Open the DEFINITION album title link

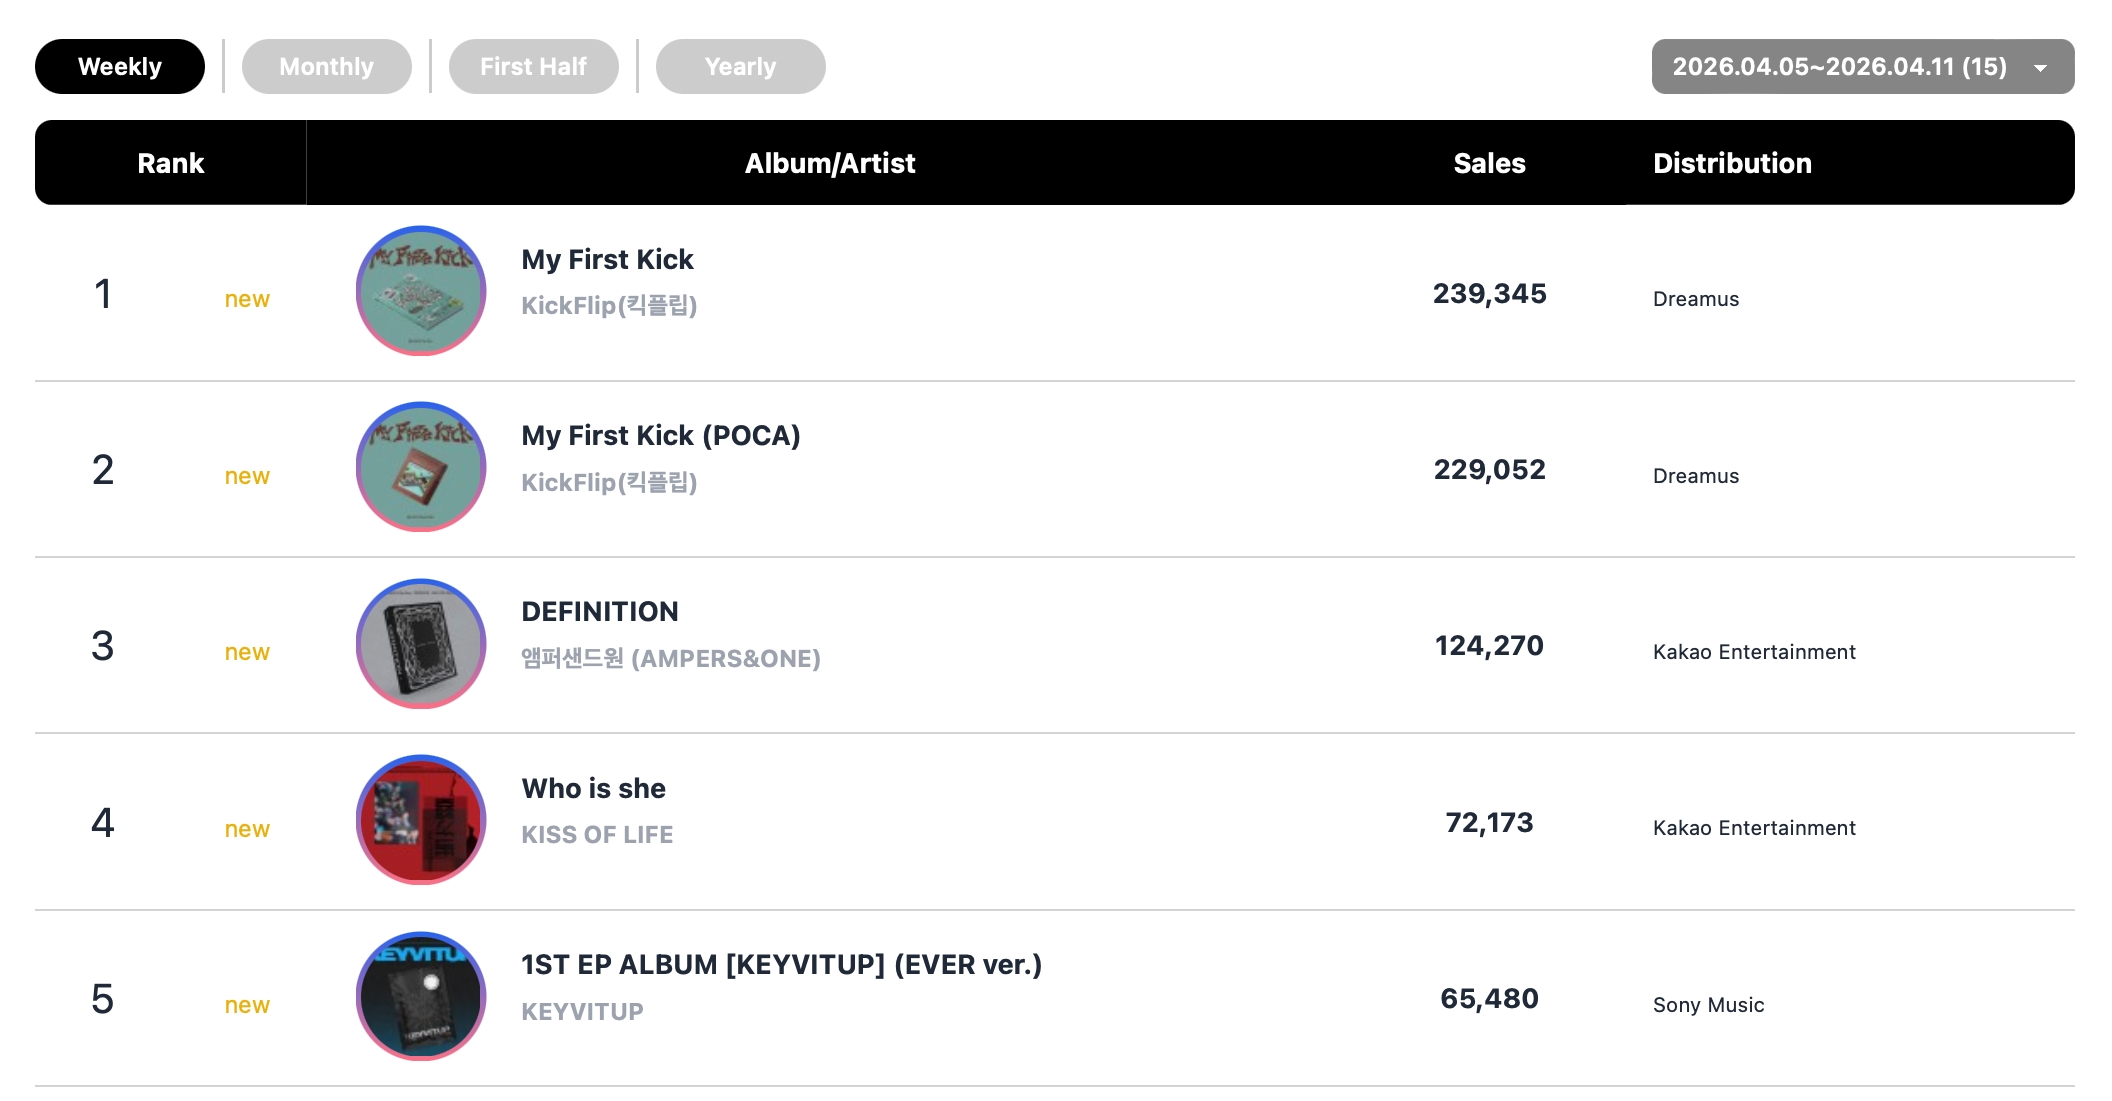(x=600, y=612)
